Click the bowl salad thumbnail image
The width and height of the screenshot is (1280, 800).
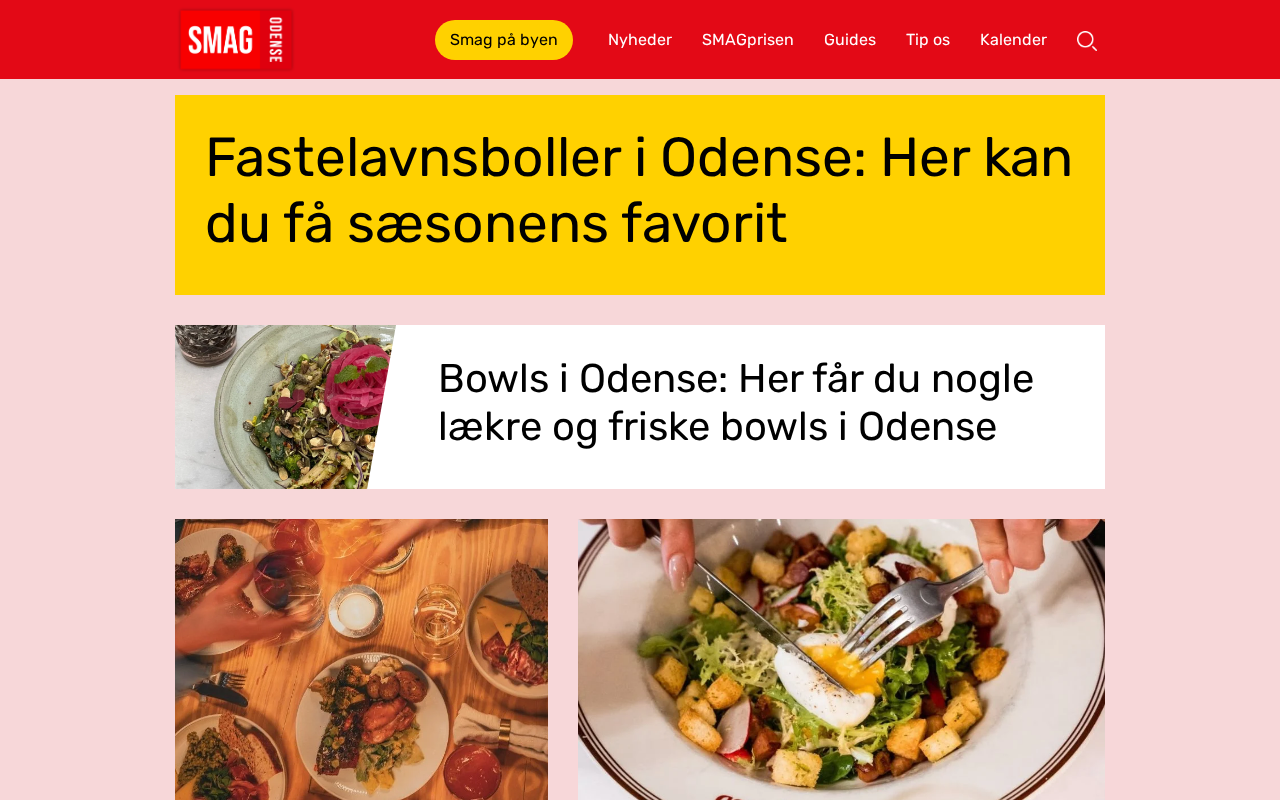(285, 407)
